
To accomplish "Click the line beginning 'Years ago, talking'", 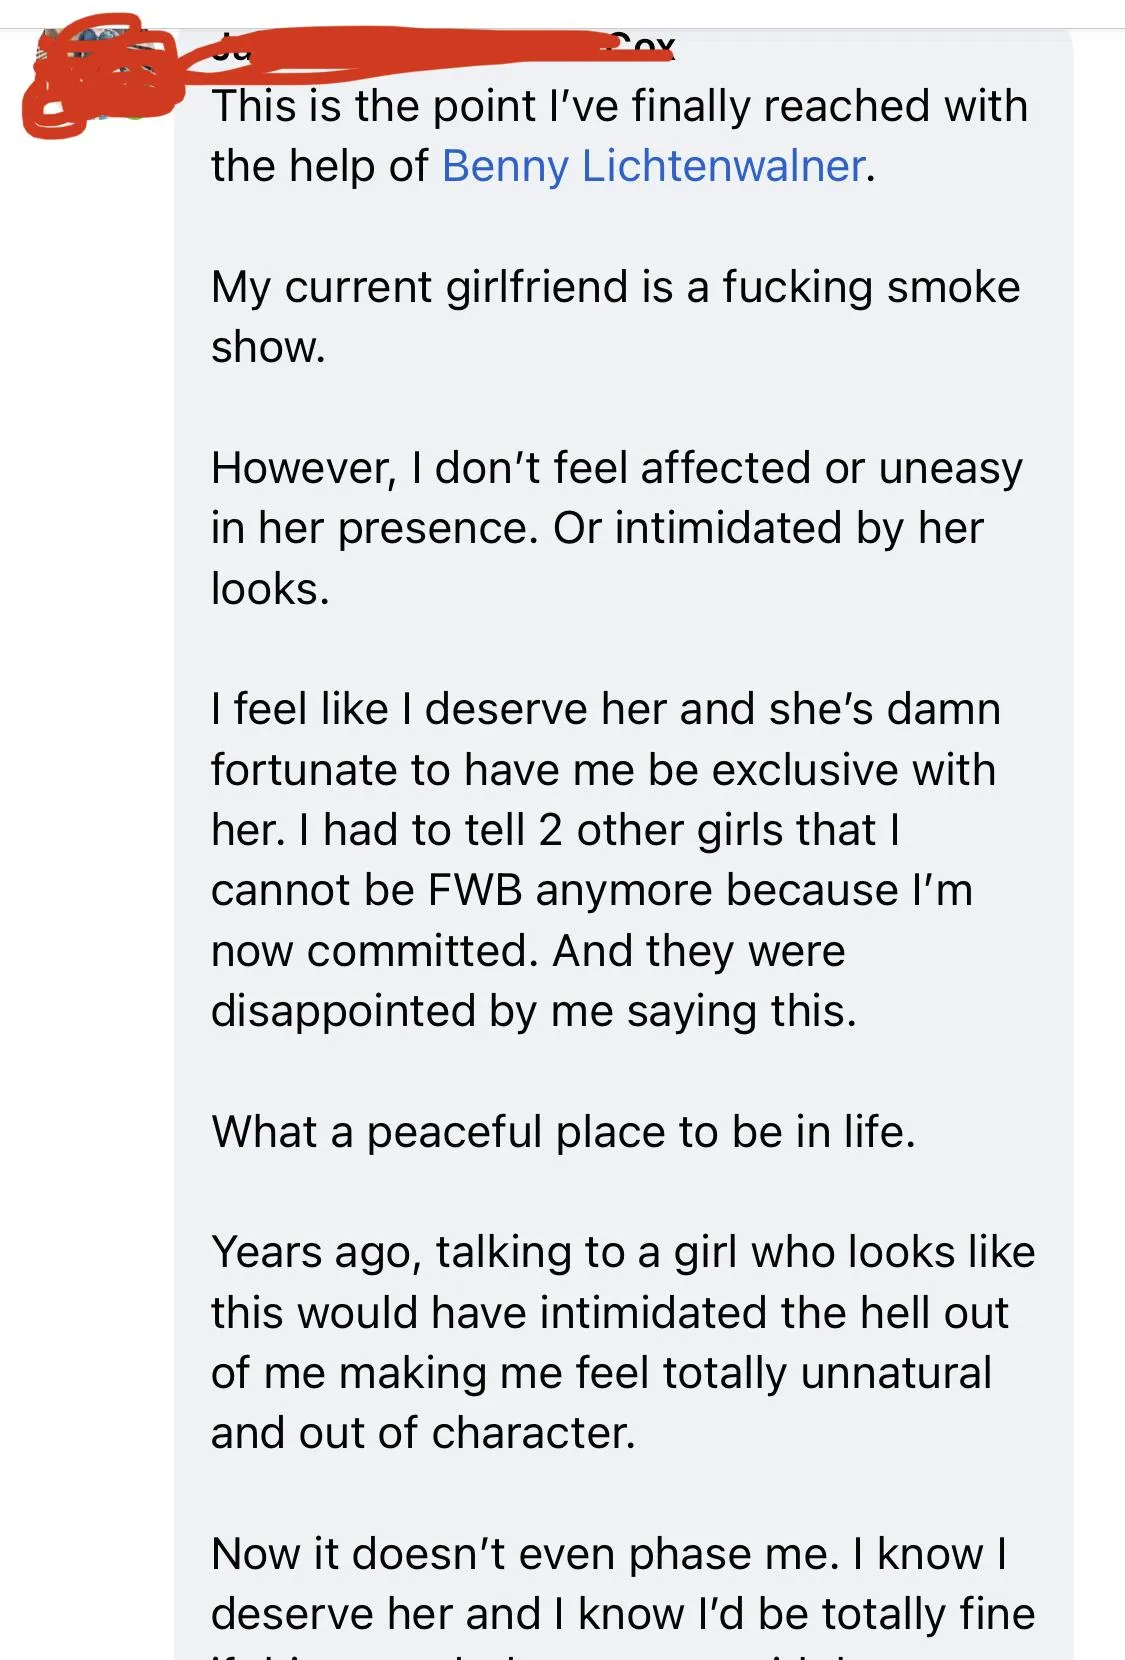I will pos(623,1252).
